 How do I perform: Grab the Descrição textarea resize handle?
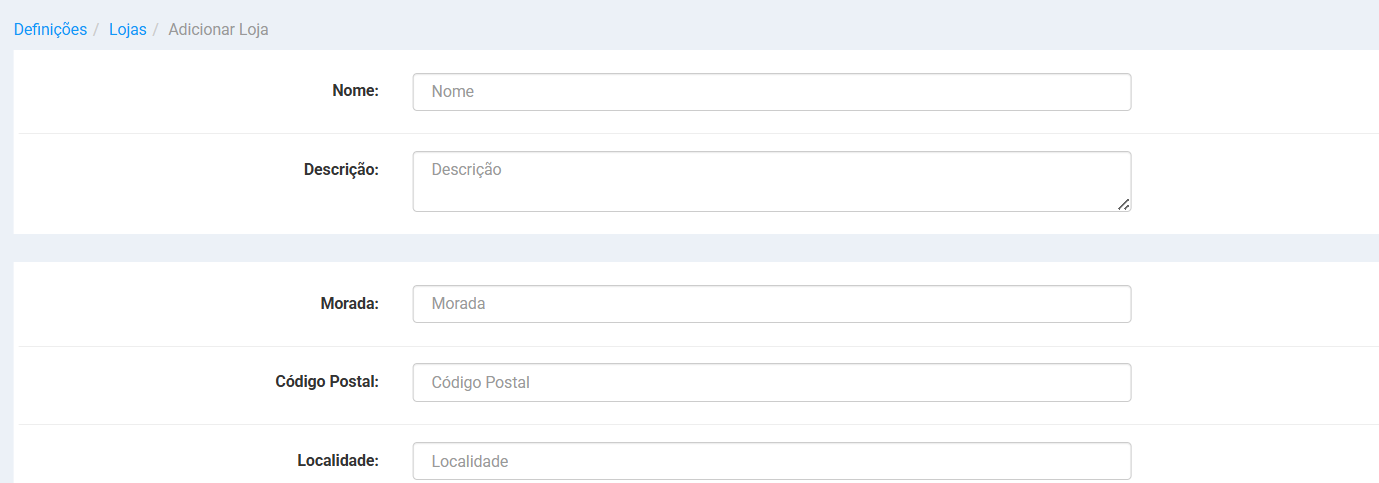pos(1124,204)
